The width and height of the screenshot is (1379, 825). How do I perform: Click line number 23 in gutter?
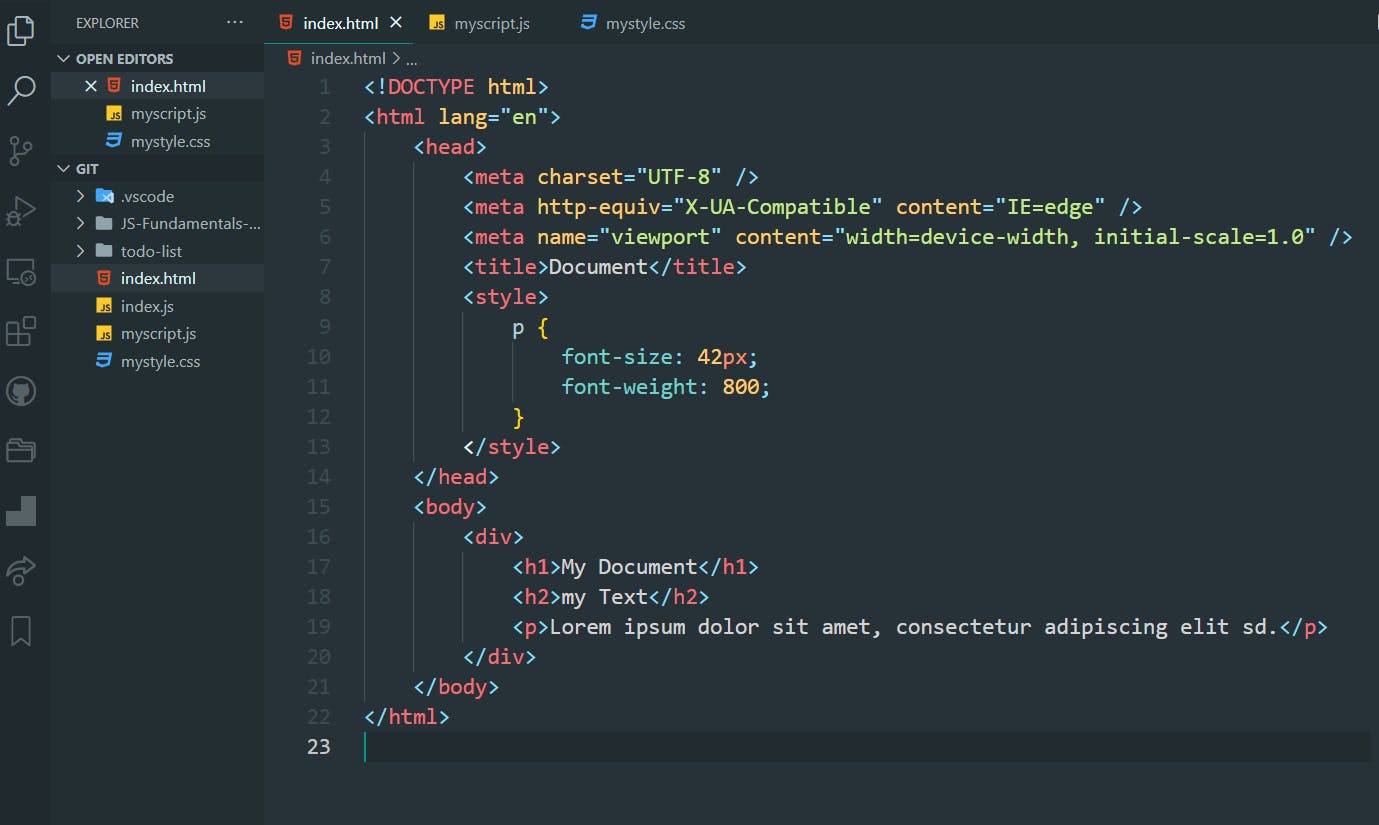coord(318,747)
